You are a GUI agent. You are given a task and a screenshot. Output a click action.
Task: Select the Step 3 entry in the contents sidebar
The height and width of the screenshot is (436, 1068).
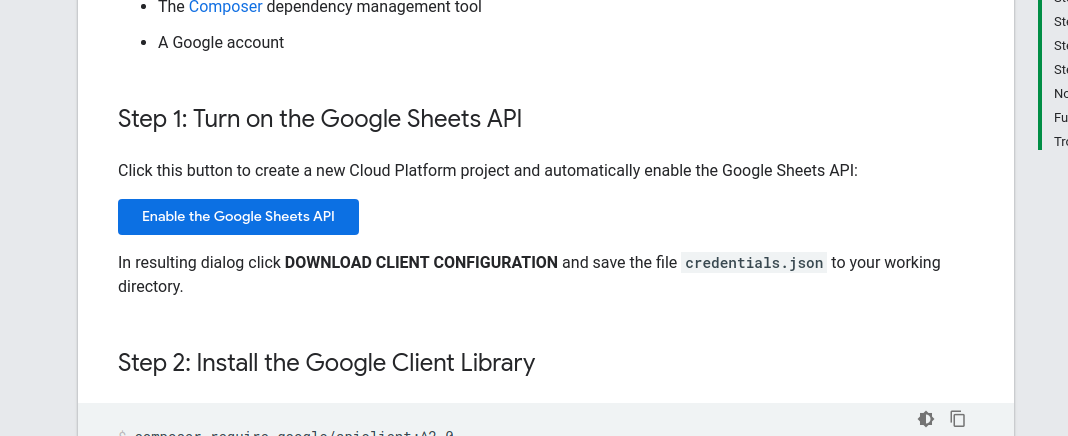click(1060, 46)
